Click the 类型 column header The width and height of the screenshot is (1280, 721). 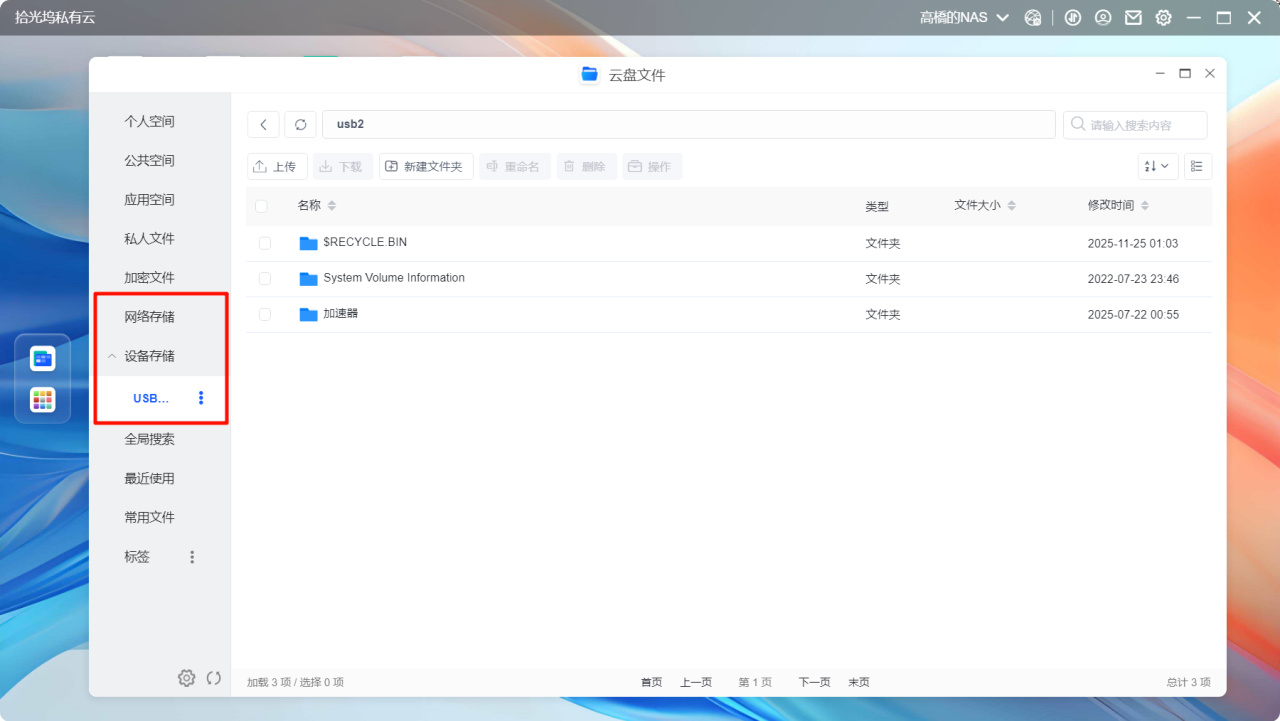tap(877, 206)
